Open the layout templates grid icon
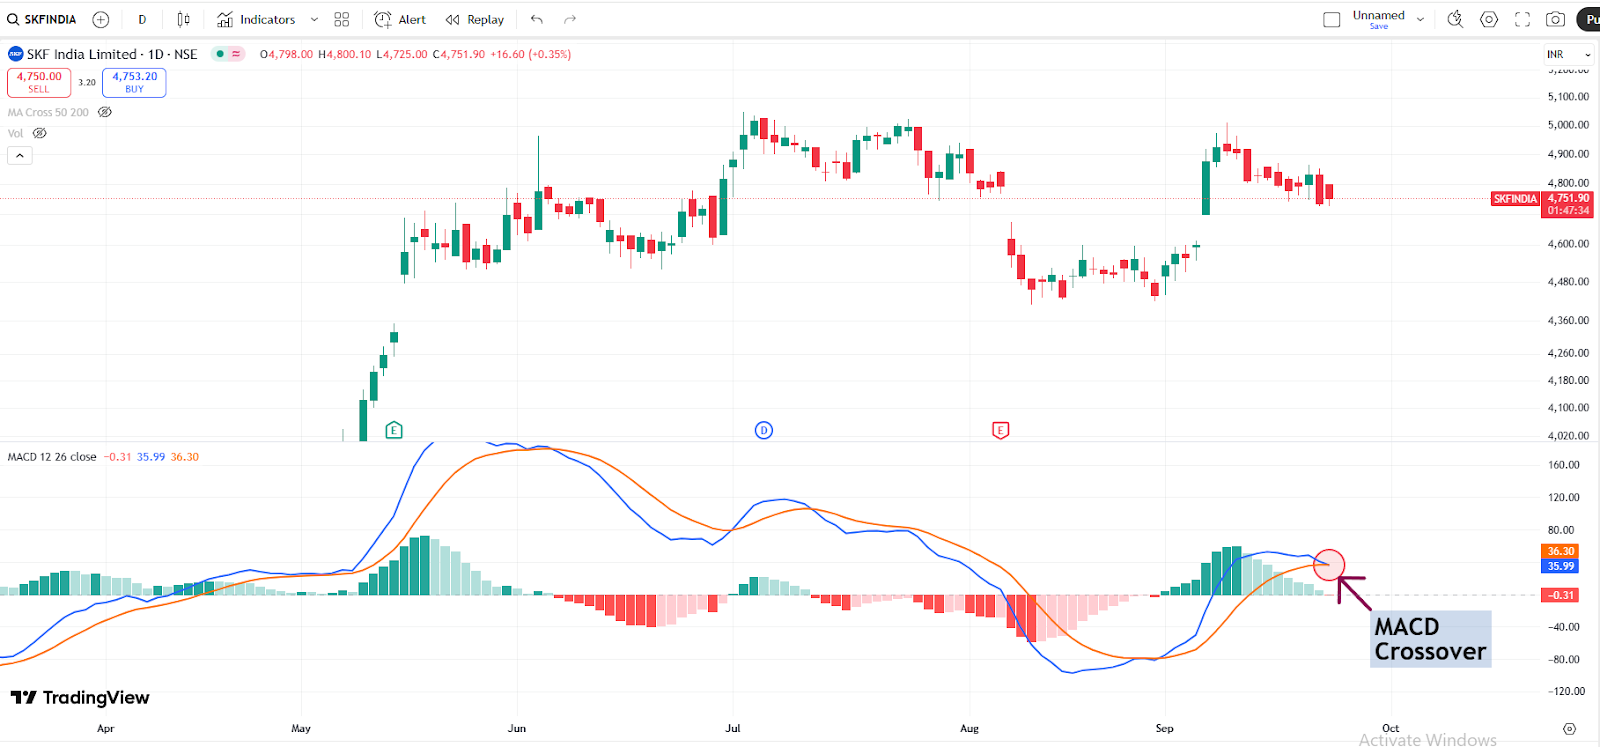Screen dimensions: 1600x747 click(x=342, y=19)
